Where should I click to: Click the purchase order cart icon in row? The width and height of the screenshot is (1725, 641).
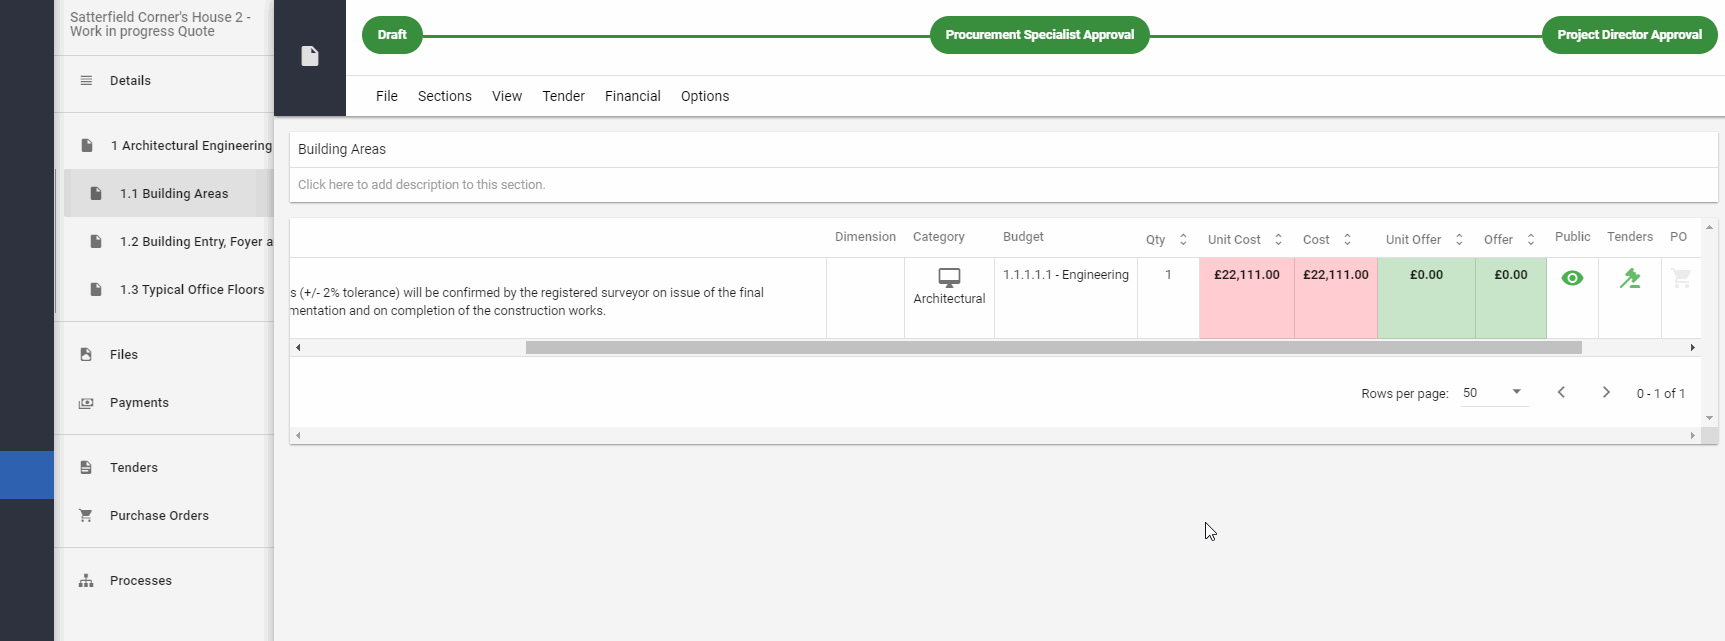pyautogui.click(x=1681, y=278)
